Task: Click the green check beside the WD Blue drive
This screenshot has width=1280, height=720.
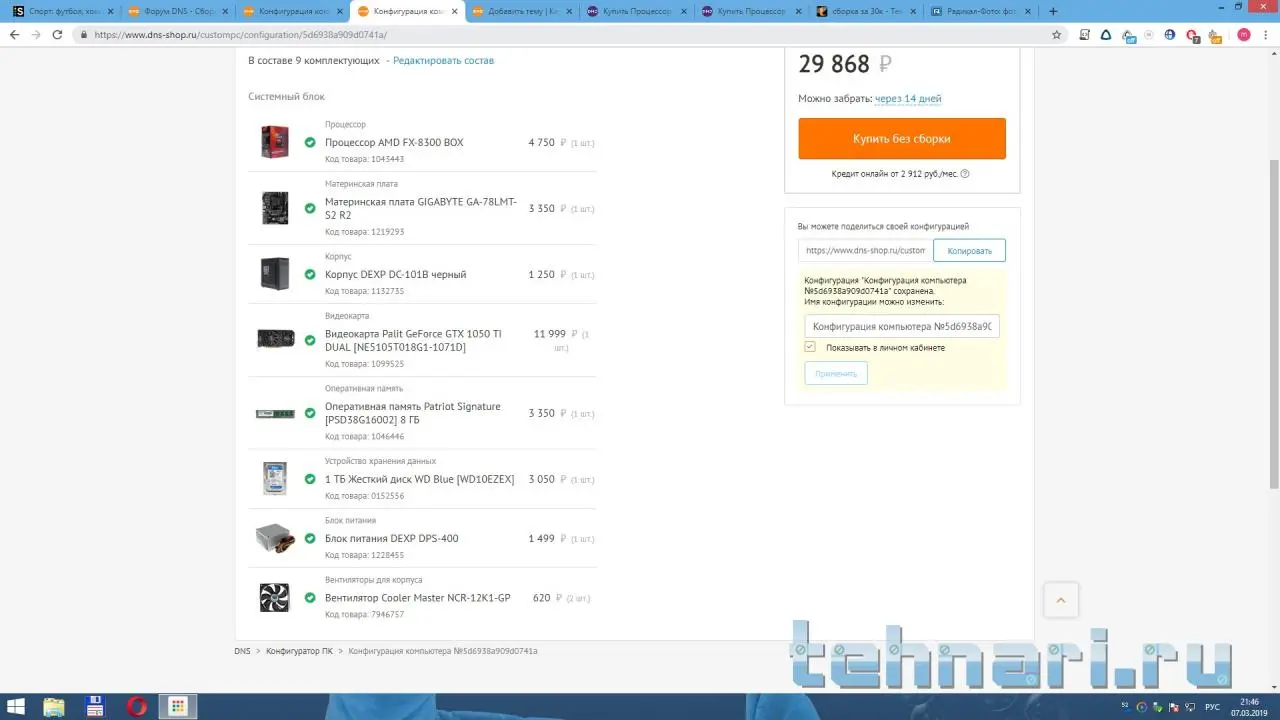Action: pos(310,479)
